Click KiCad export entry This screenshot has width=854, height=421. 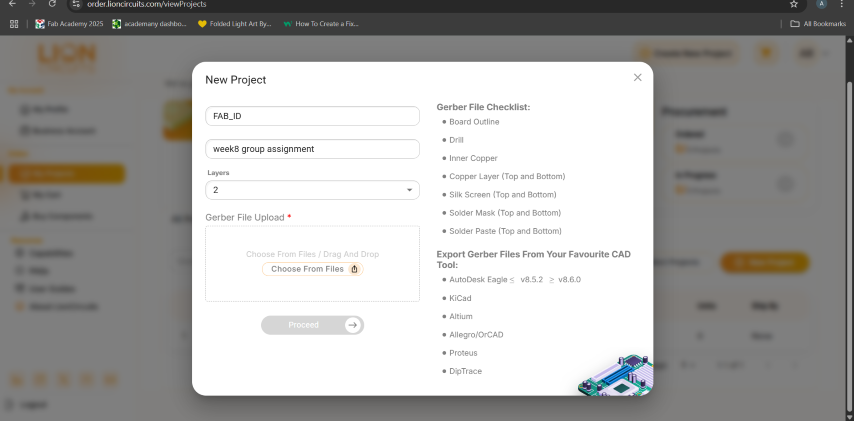click(460, 298)
